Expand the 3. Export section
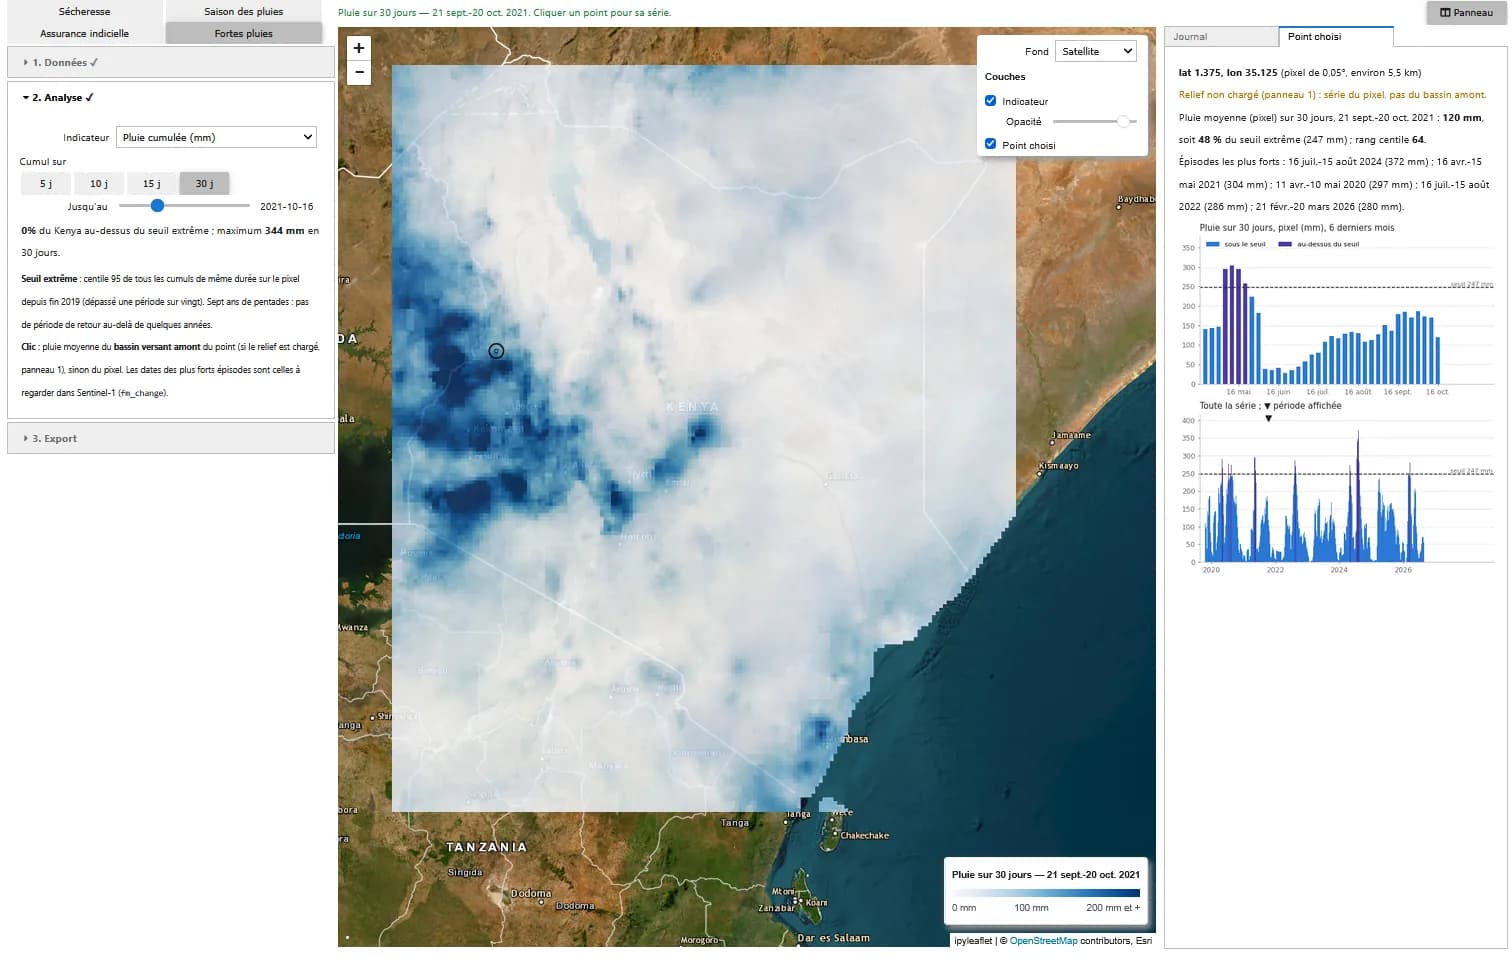Viewport: 1512px width, 959px height. (171, 438)
